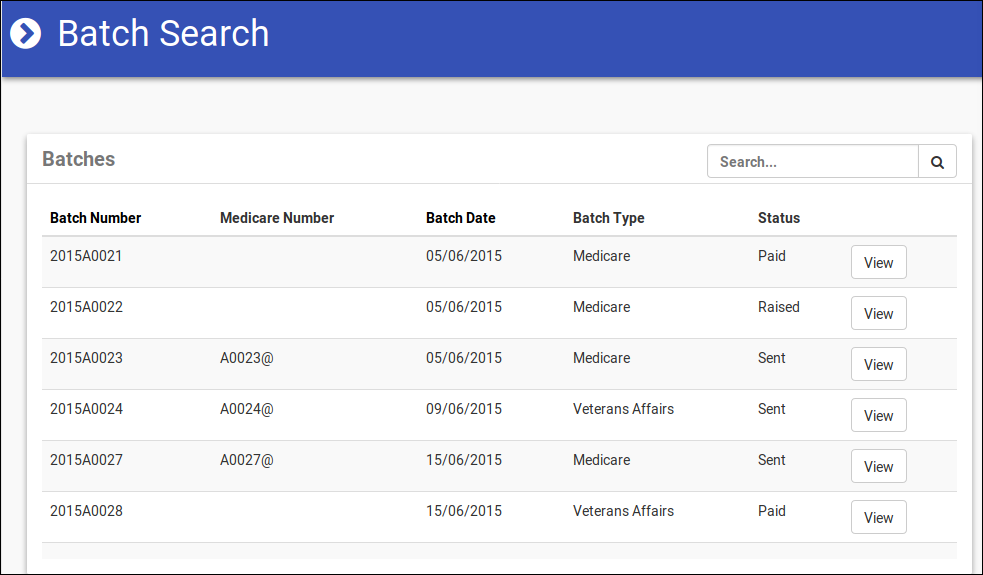The height and width of the screenshot is (575, 983).
Task: Click the Batches panel heading
Action: (78, 159)
